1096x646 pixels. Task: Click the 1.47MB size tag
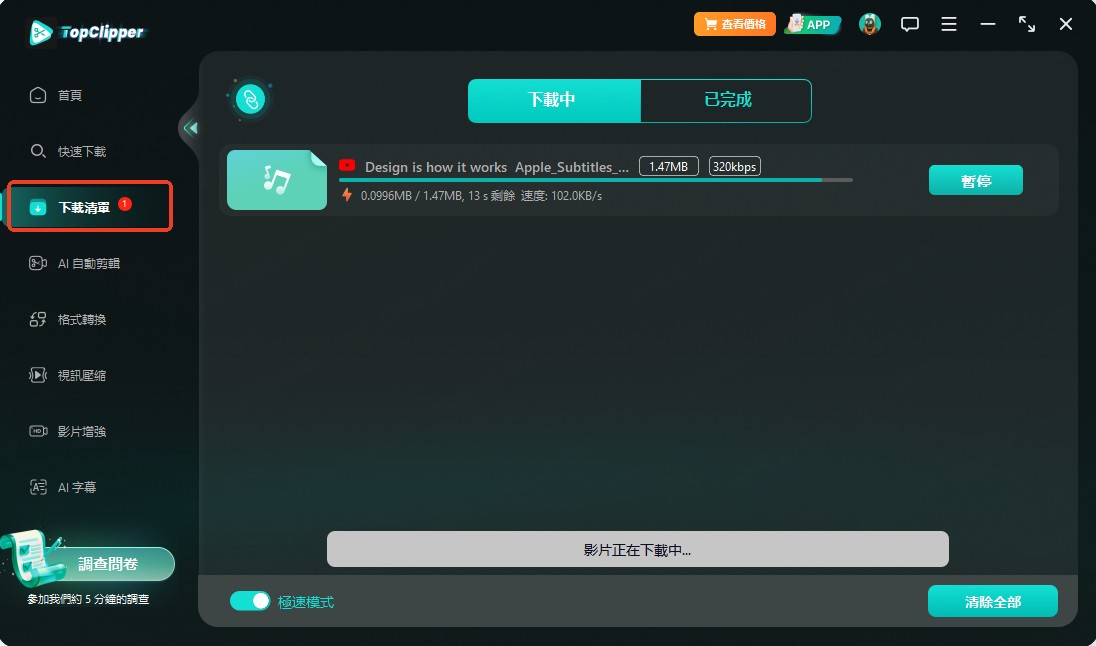669,166
